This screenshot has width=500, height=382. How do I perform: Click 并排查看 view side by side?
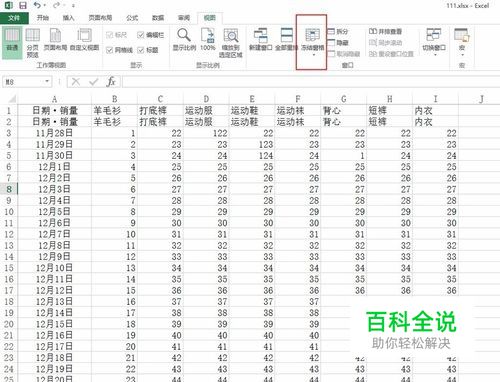385,32
